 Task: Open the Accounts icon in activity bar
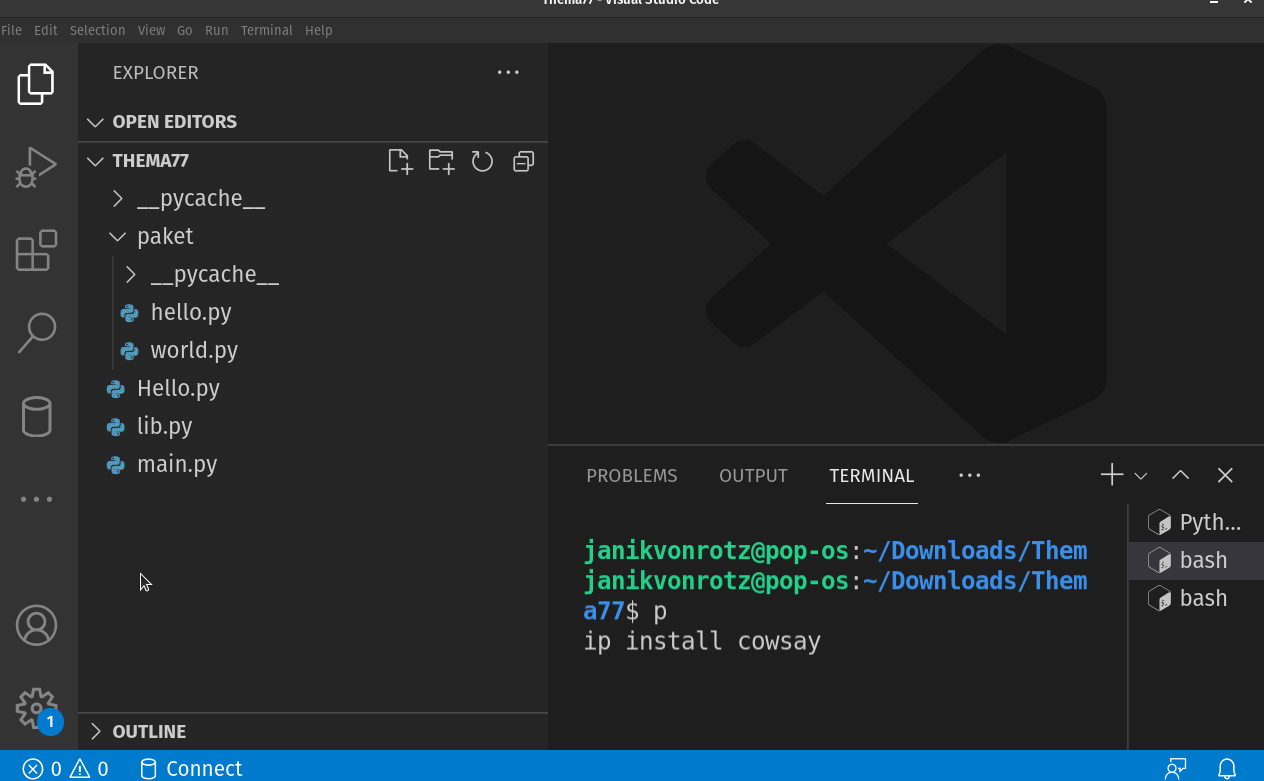tap(36, 625)
